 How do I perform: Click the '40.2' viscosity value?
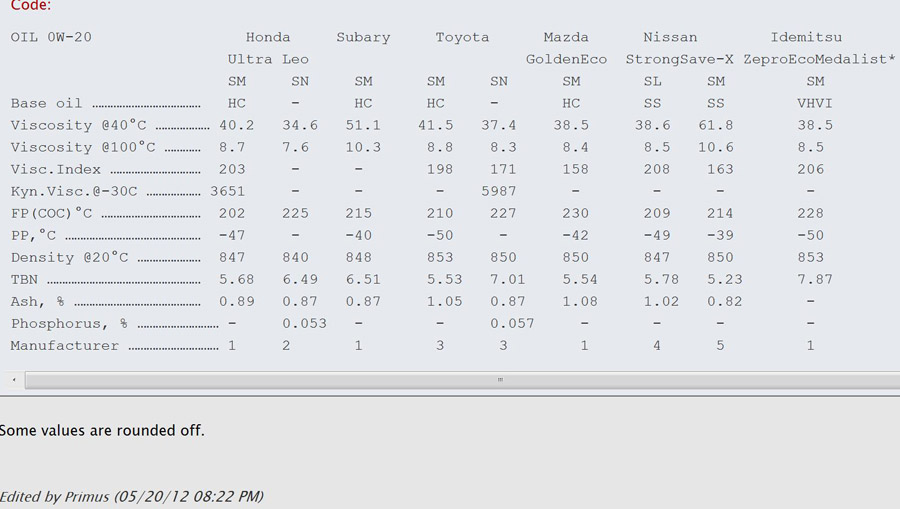click(236, 125)
